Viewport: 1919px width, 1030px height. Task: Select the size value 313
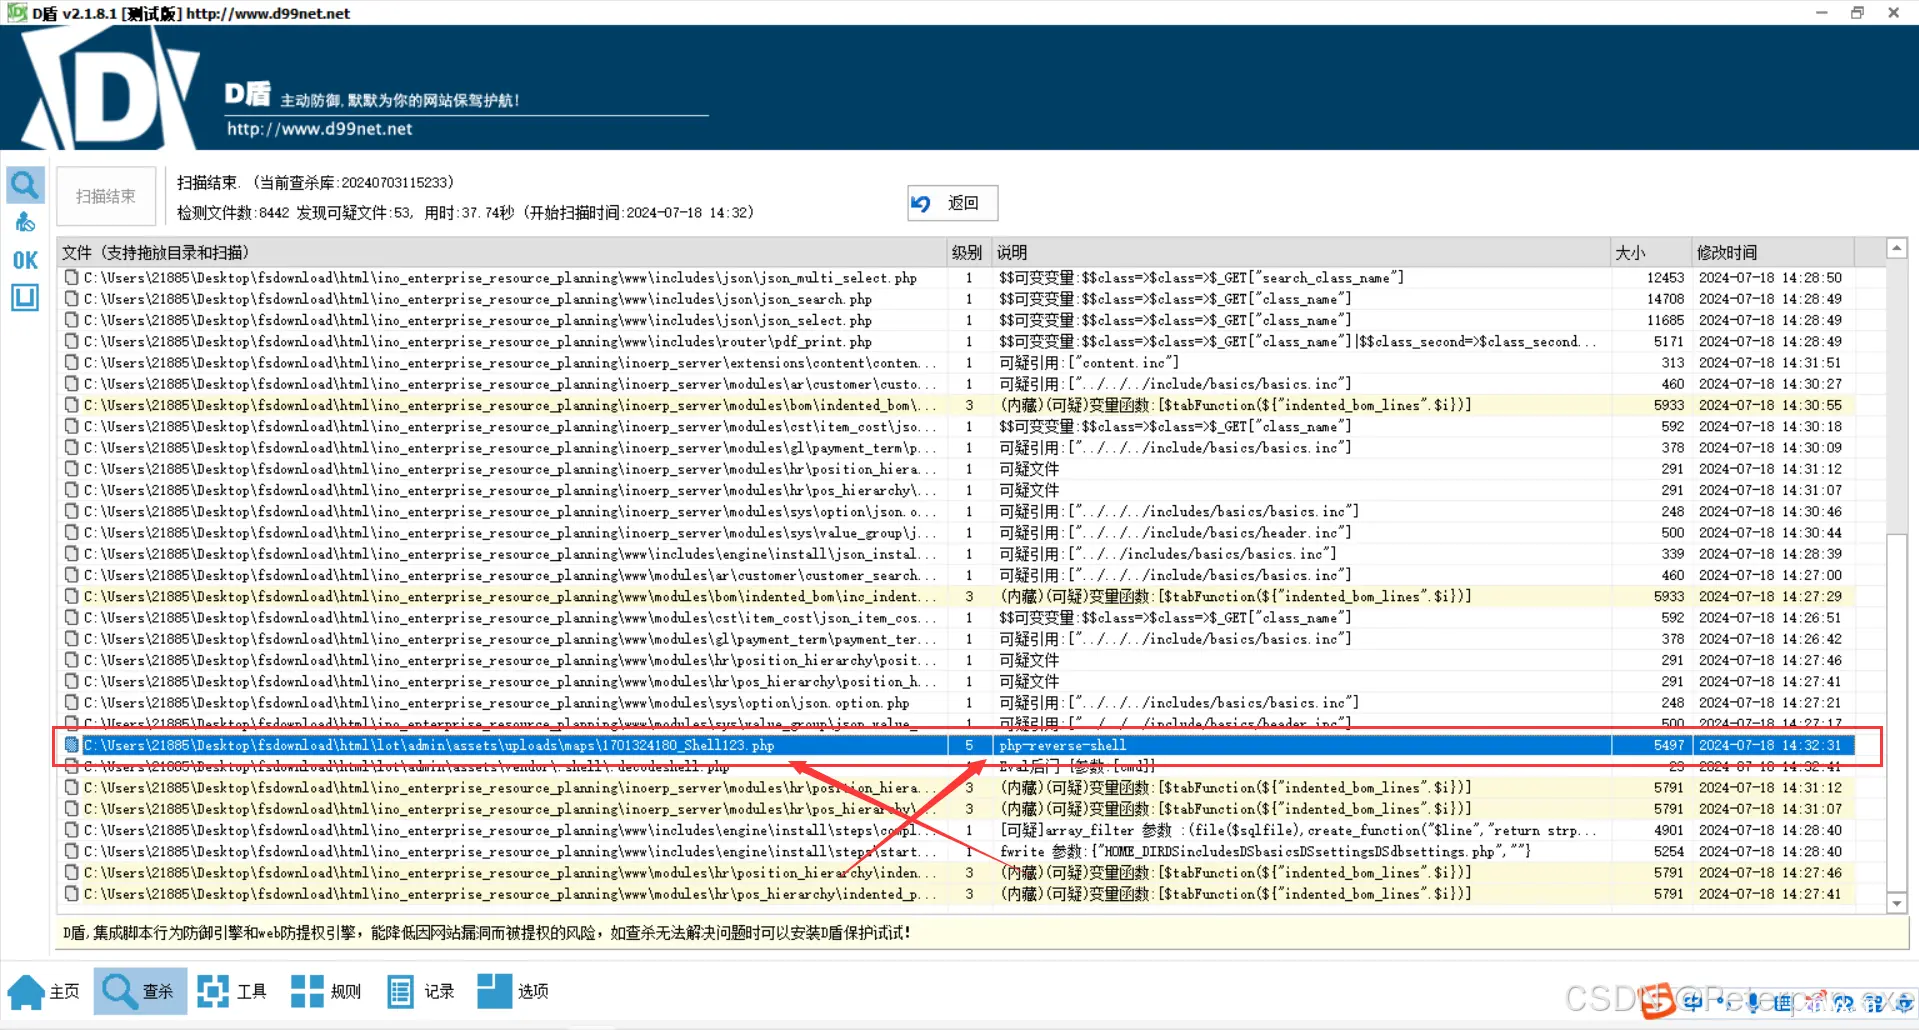coord(1673,362)
